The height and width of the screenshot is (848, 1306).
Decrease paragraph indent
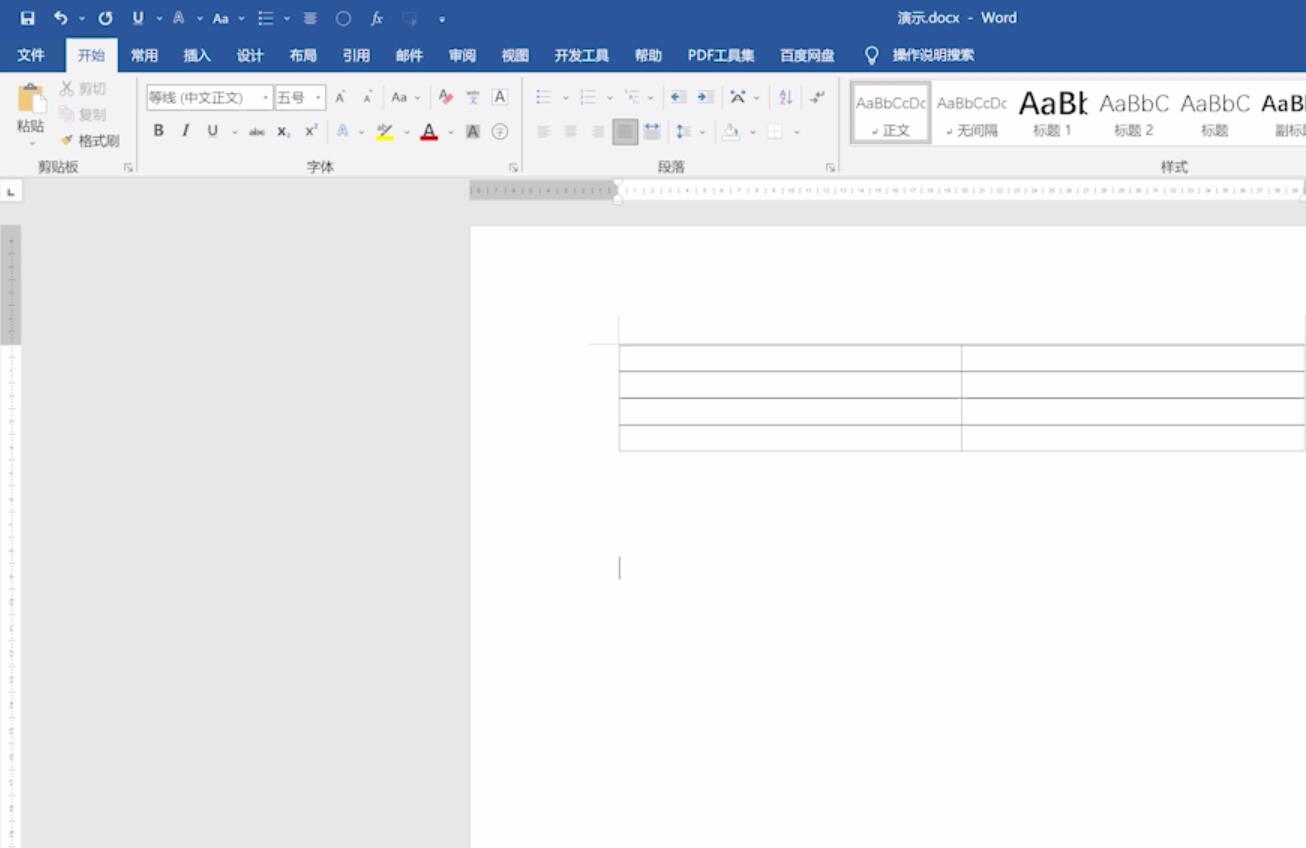tap(678, 97)
